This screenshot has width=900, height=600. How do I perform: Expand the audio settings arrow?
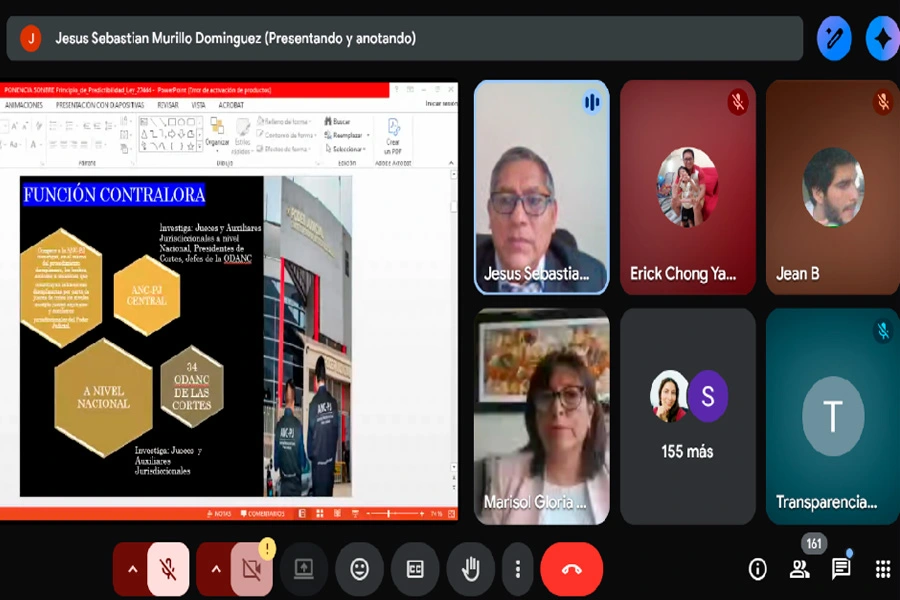point(131,569)
